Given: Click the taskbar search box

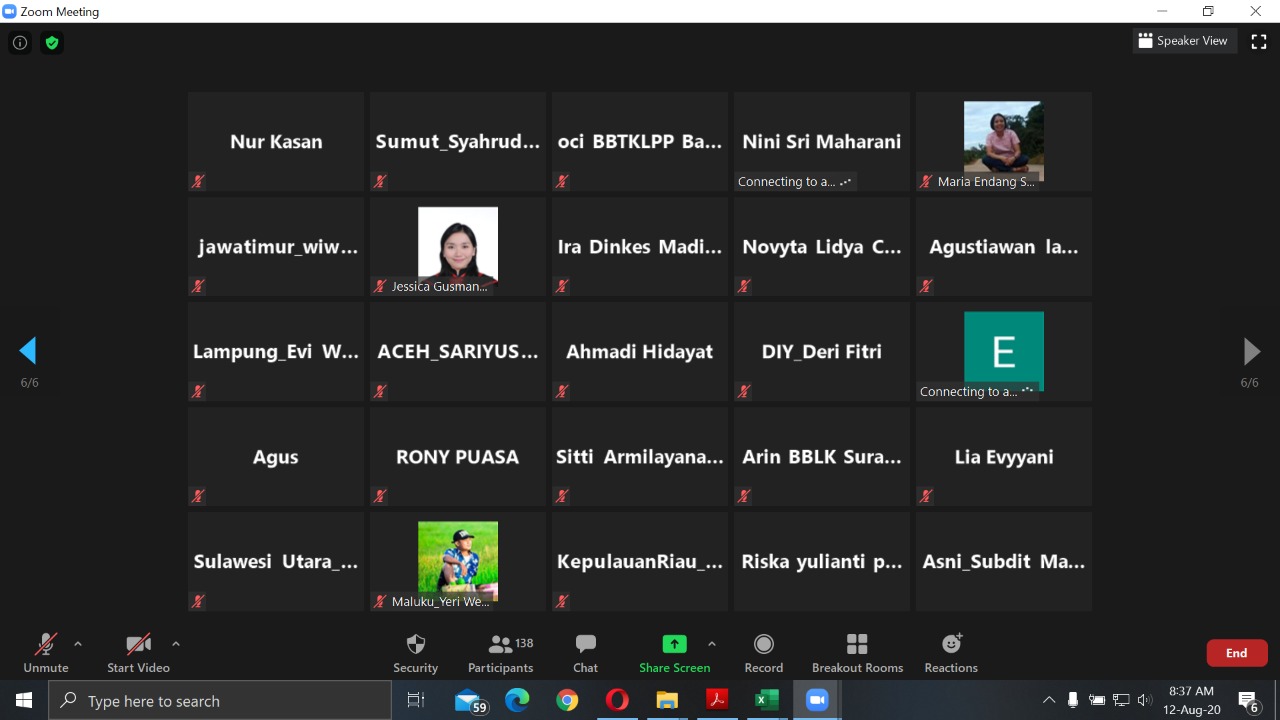Looking at the screenshot, I should click(220, 701).
